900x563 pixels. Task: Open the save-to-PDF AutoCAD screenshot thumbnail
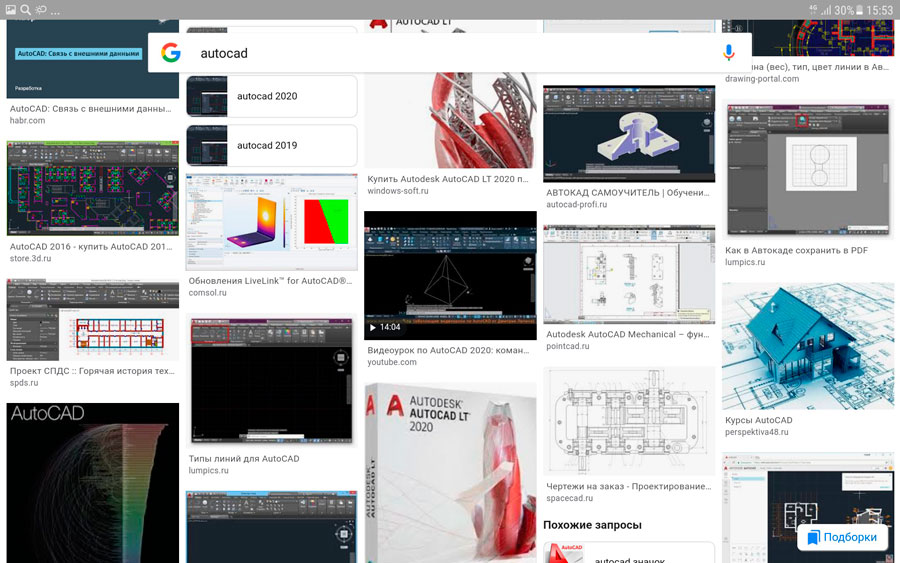pos(808,170)
